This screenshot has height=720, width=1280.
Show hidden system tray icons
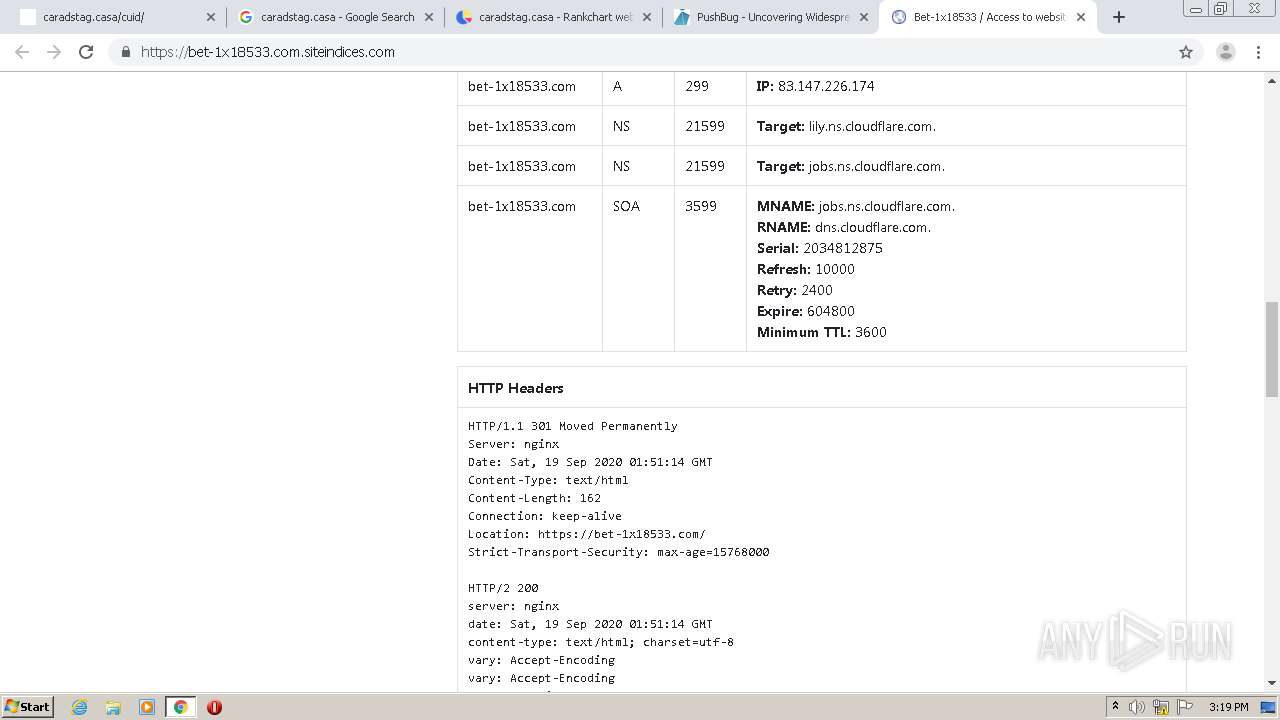click(x=1115, y=706)
